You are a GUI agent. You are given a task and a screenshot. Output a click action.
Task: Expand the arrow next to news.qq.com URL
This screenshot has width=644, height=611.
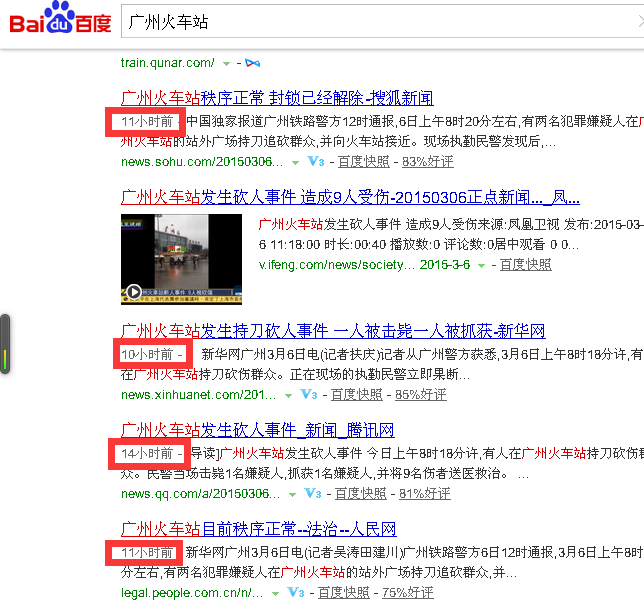pyautogui.click(x=292, y=495)
